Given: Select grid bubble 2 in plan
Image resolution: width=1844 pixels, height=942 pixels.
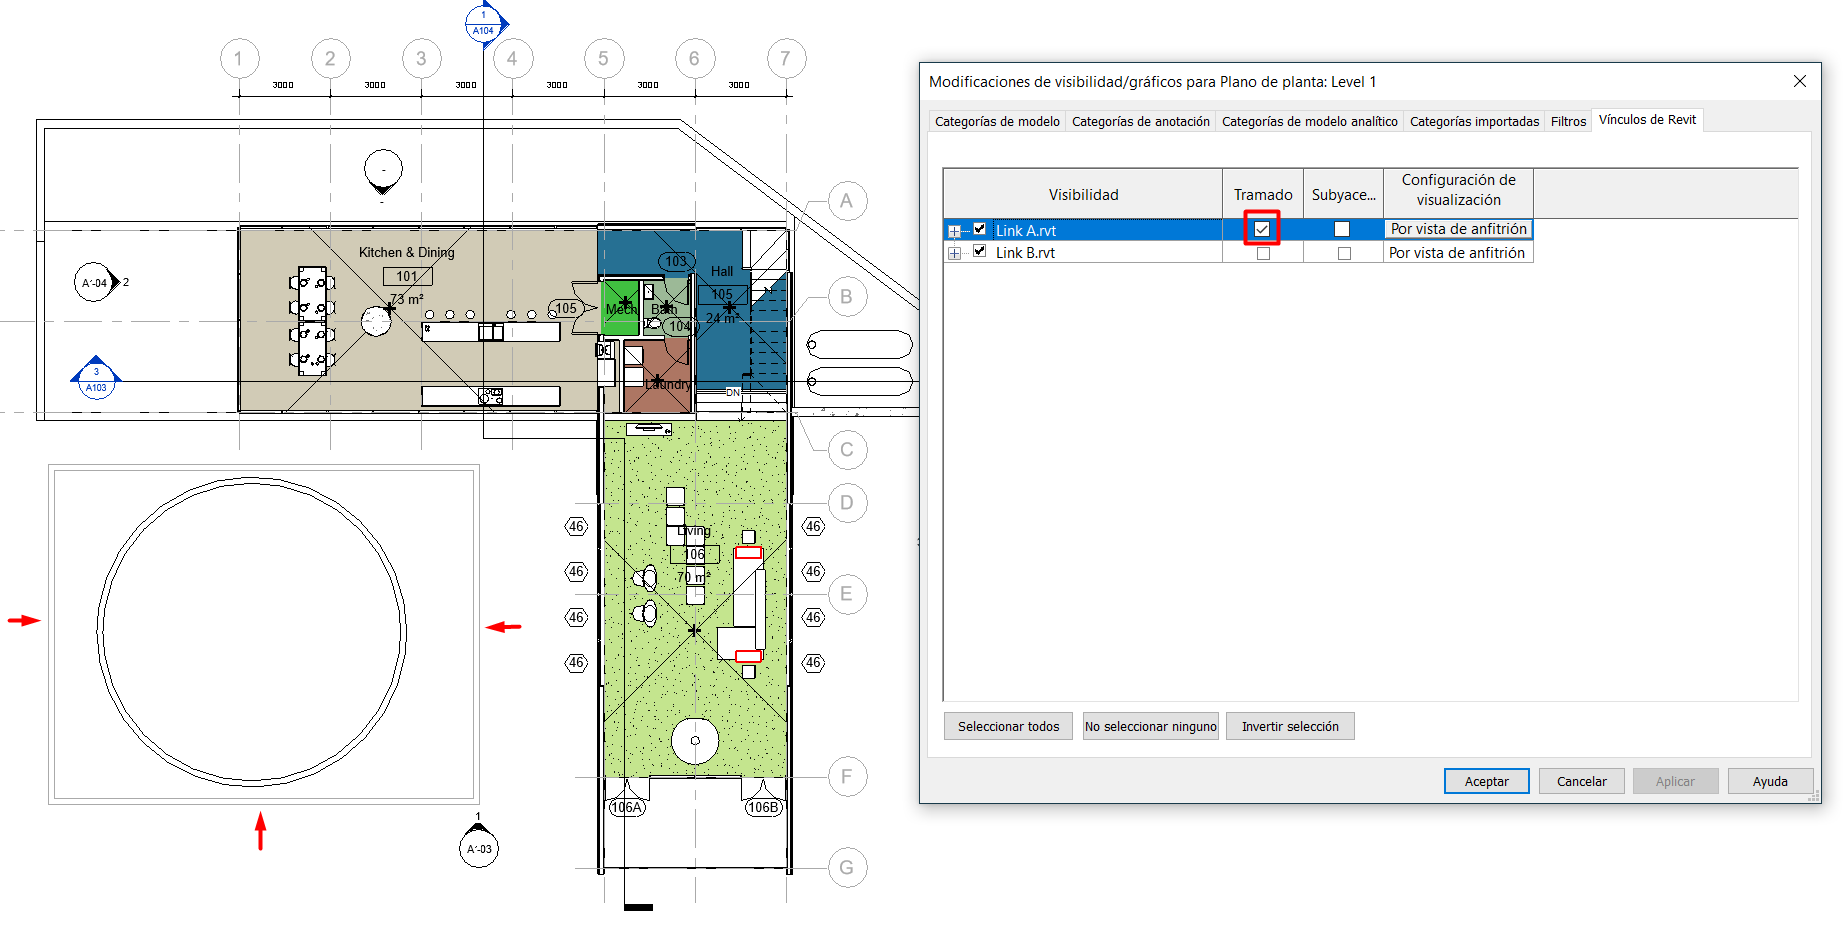Looking at the screenshot, I should [x=330, y=58].
